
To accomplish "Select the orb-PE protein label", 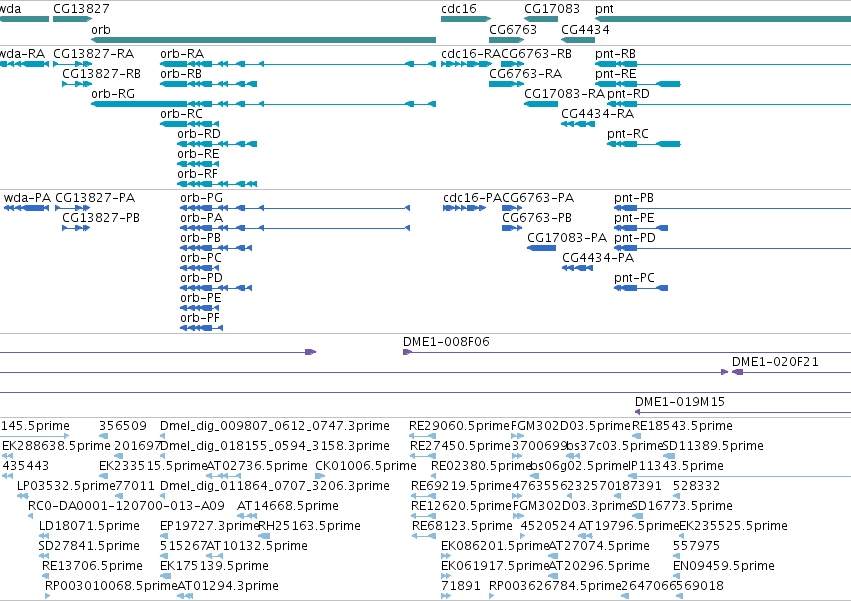I will point(201,298).
